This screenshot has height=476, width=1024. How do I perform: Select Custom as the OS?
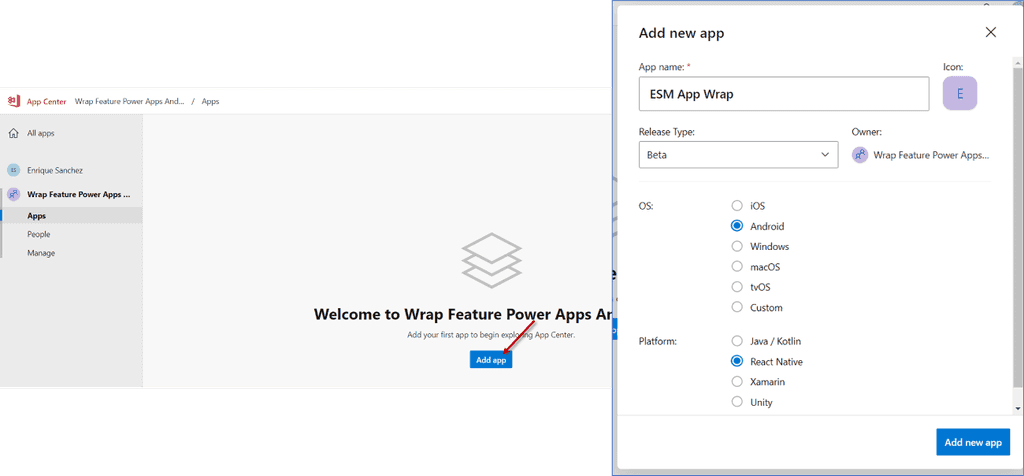click(737, 307)
